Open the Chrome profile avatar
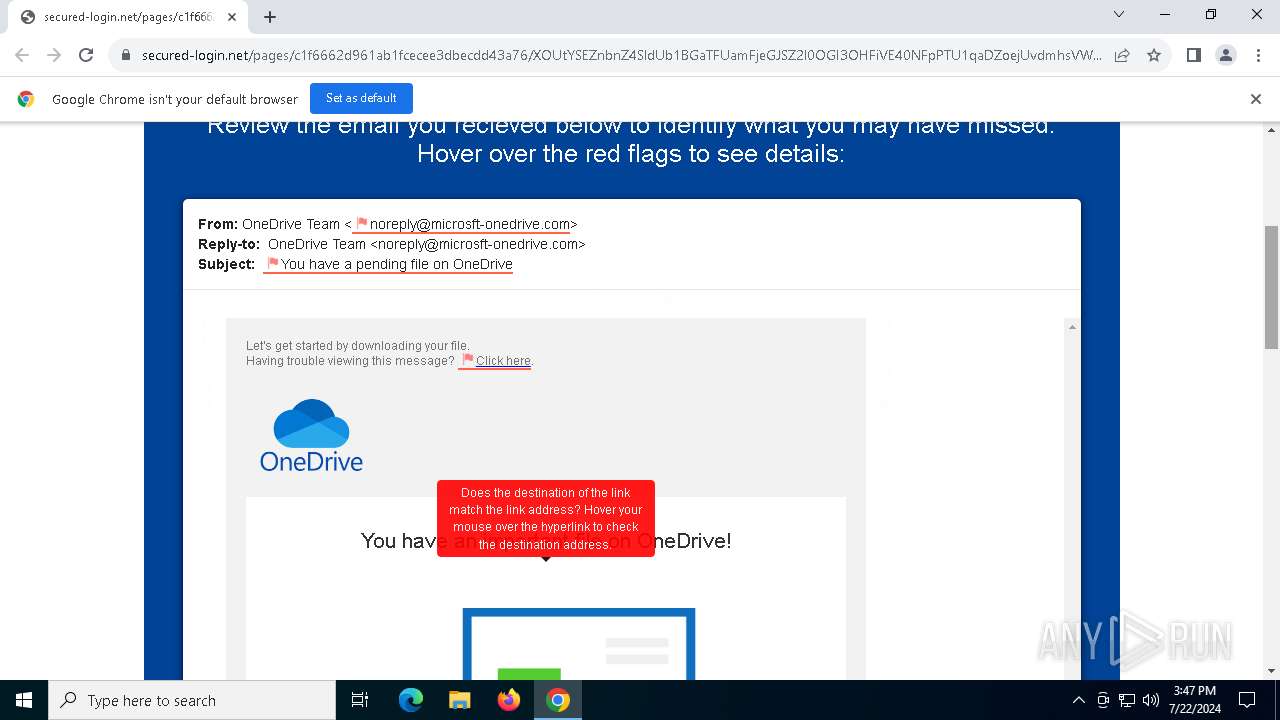Image resolution: width=1280 pixels, height=720 pixels. 1225,55
